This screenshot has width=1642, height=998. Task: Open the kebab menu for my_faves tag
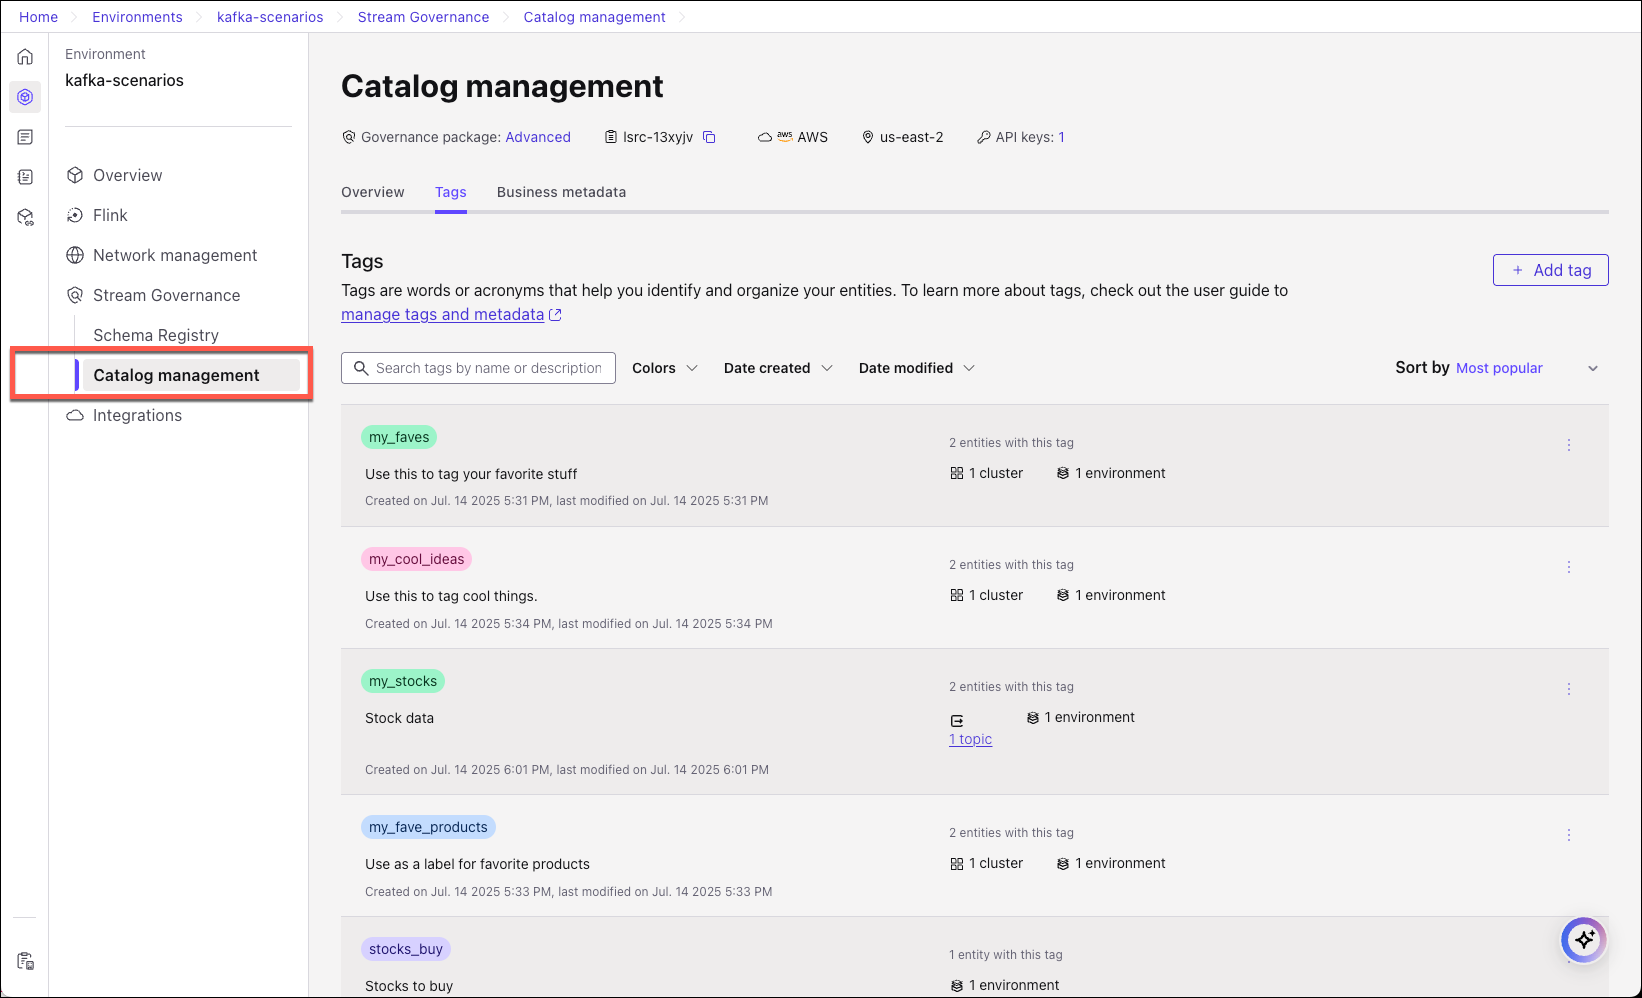tap(1569, 445)
